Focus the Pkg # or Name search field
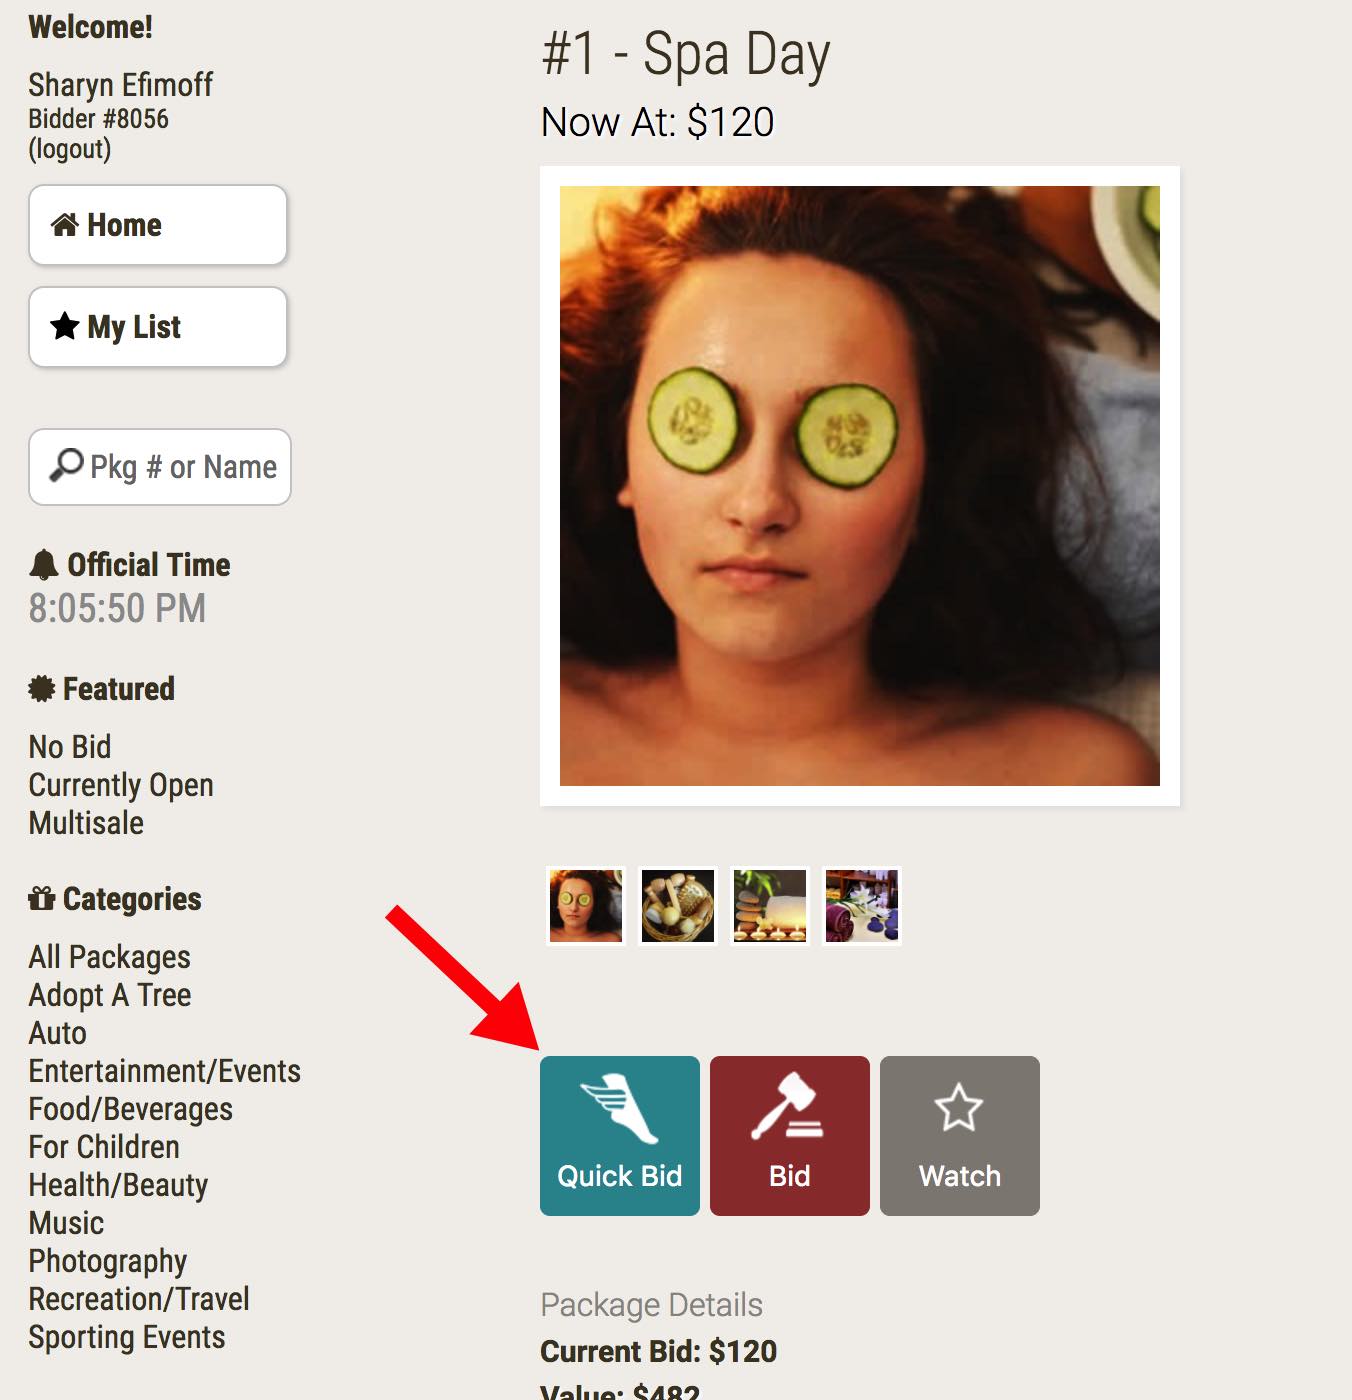The image size is (1352, 1400). pos(160,467)
